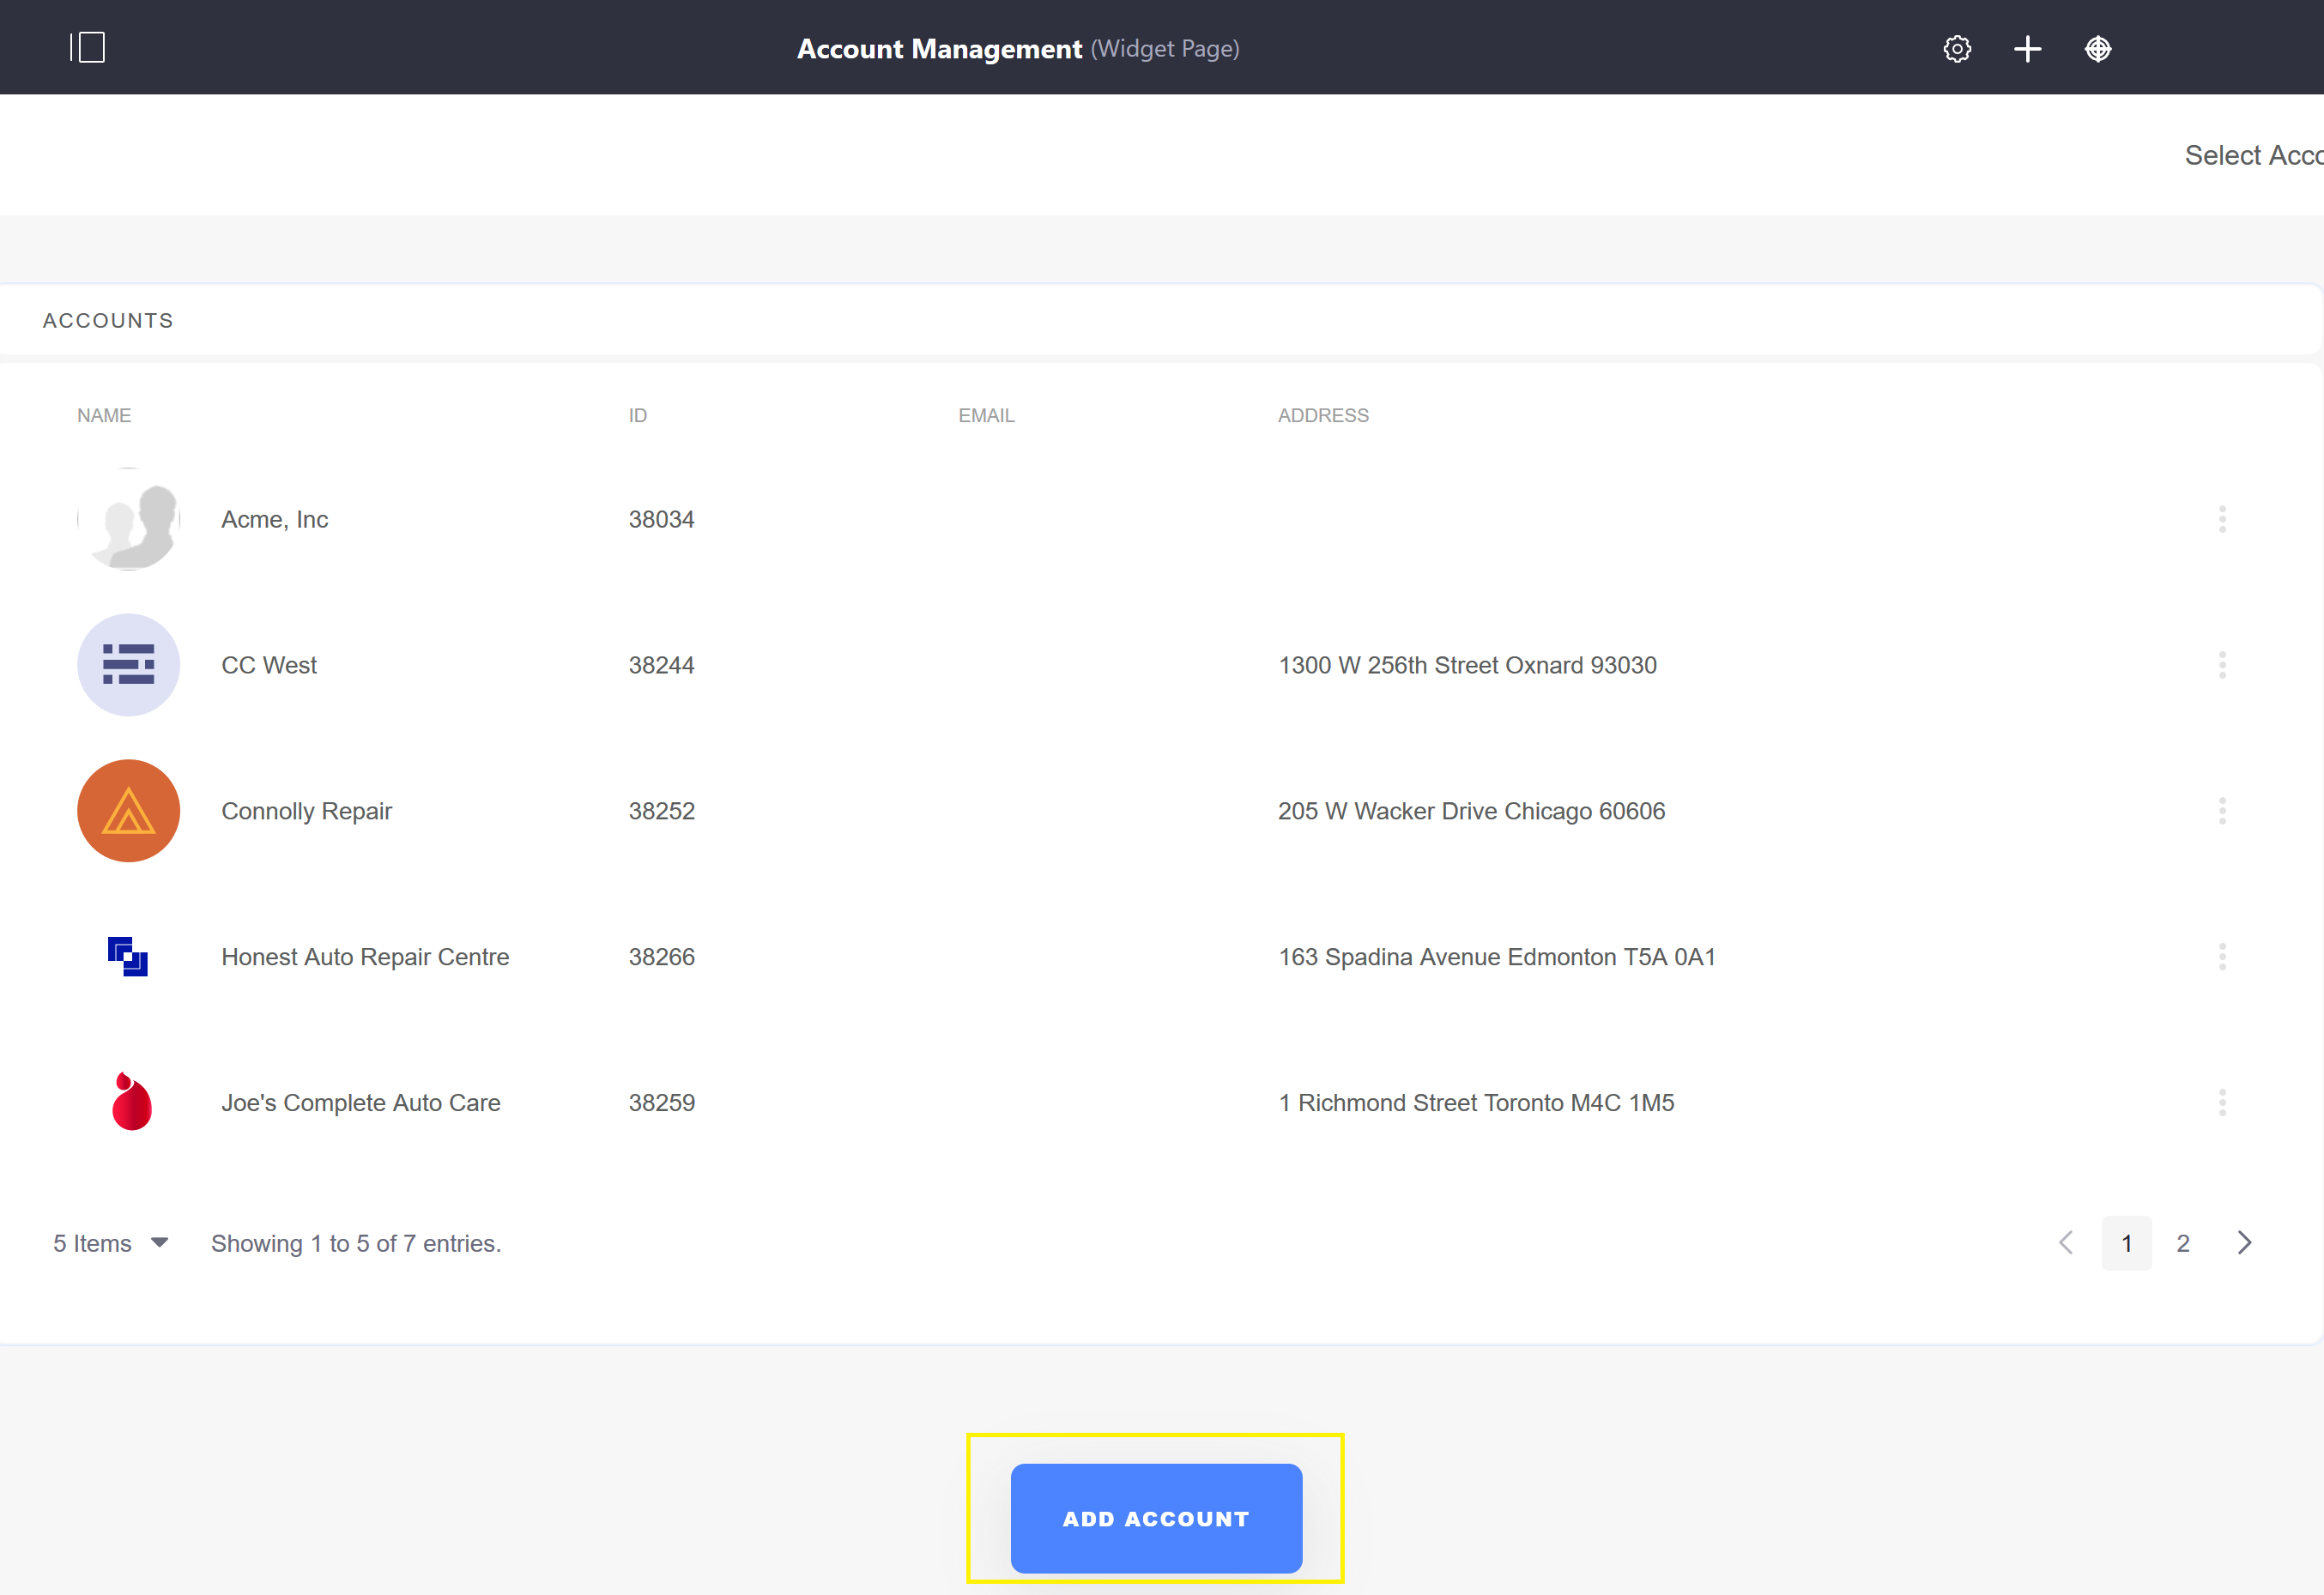The width and height of the screenshot is (2324, 1595).
Task: Open actions menu for Acme, Inc
Action: (2222, 519)
